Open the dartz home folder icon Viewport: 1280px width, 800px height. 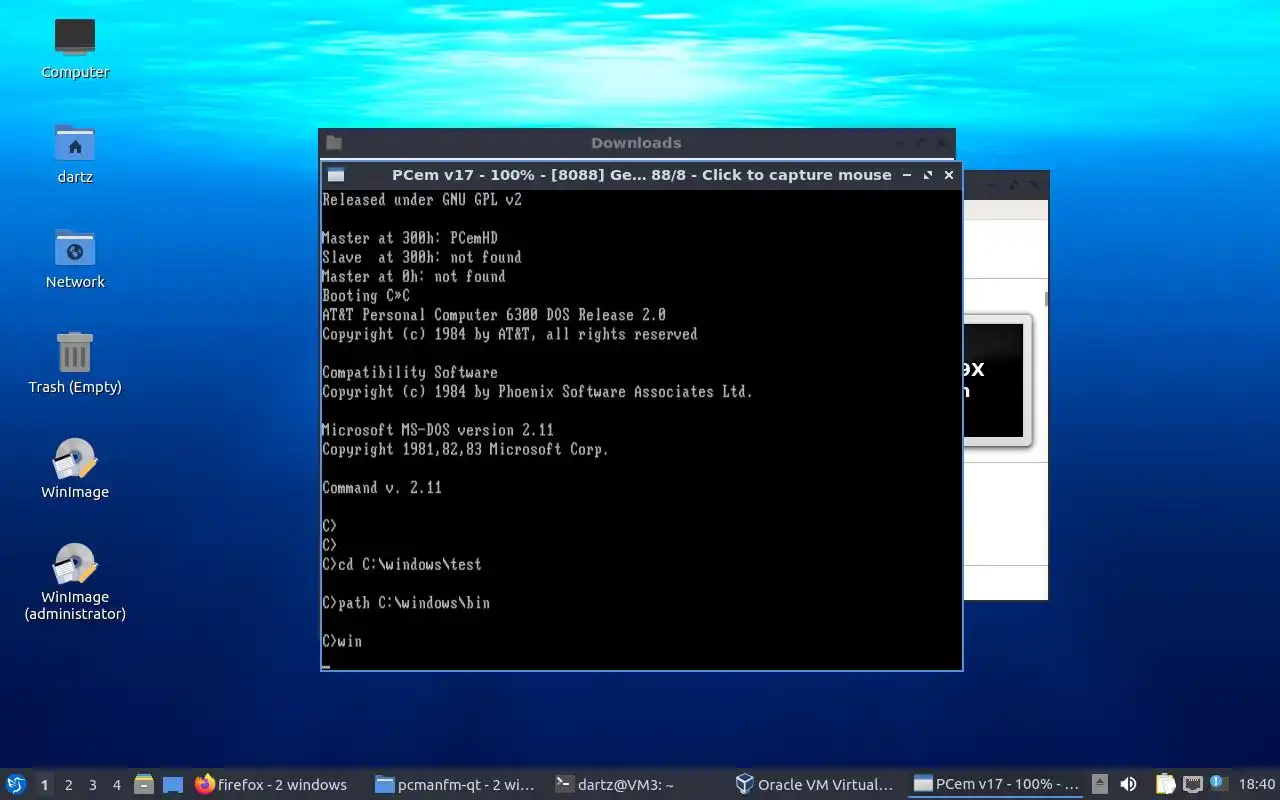click(75, 153)
